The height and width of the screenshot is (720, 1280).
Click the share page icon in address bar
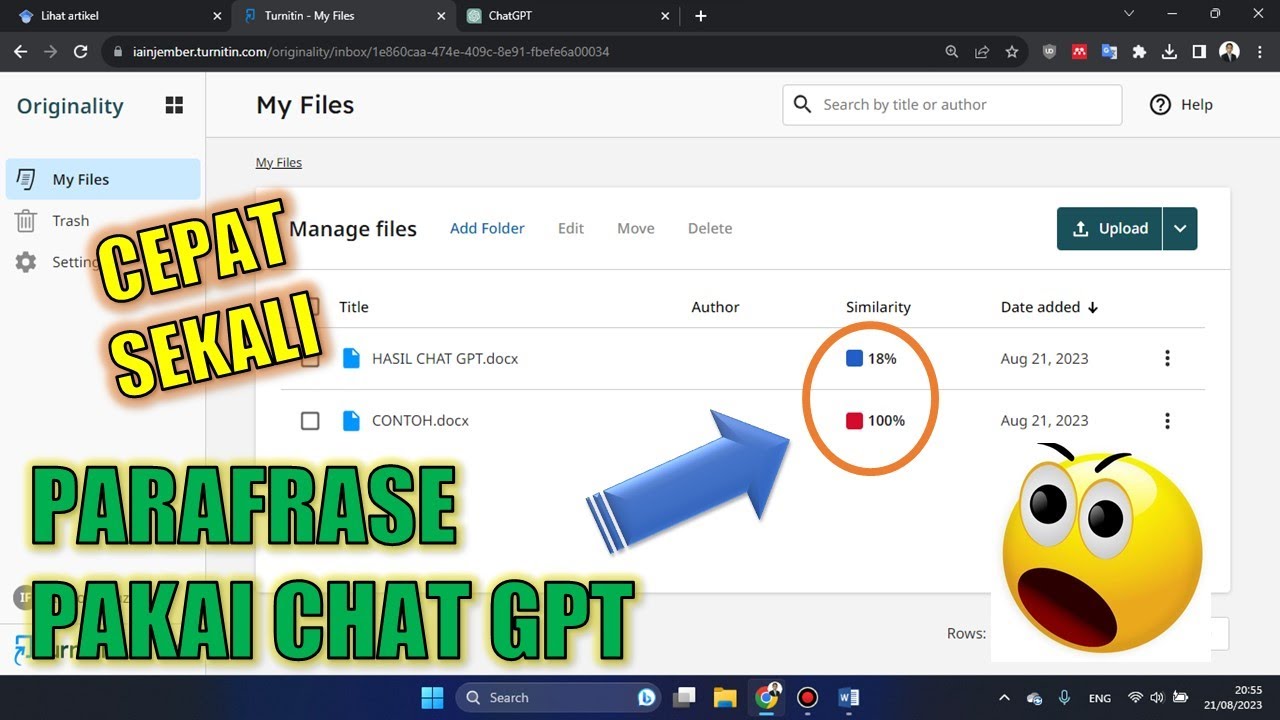coord(982,52)
